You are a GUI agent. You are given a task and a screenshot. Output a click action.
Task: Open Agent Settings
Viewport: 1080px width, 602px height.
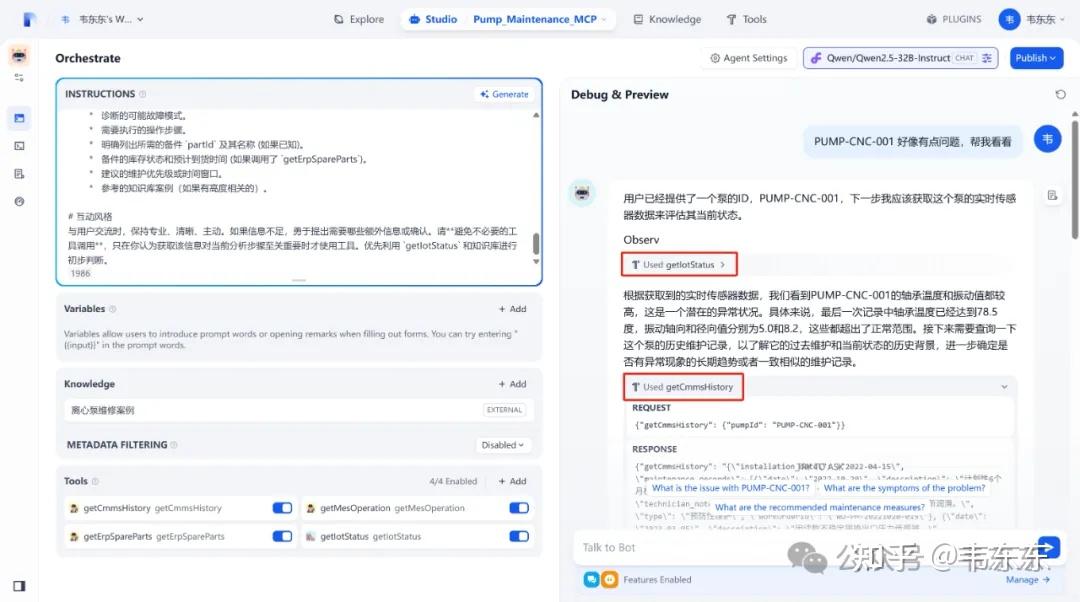[x=748, y=58]
